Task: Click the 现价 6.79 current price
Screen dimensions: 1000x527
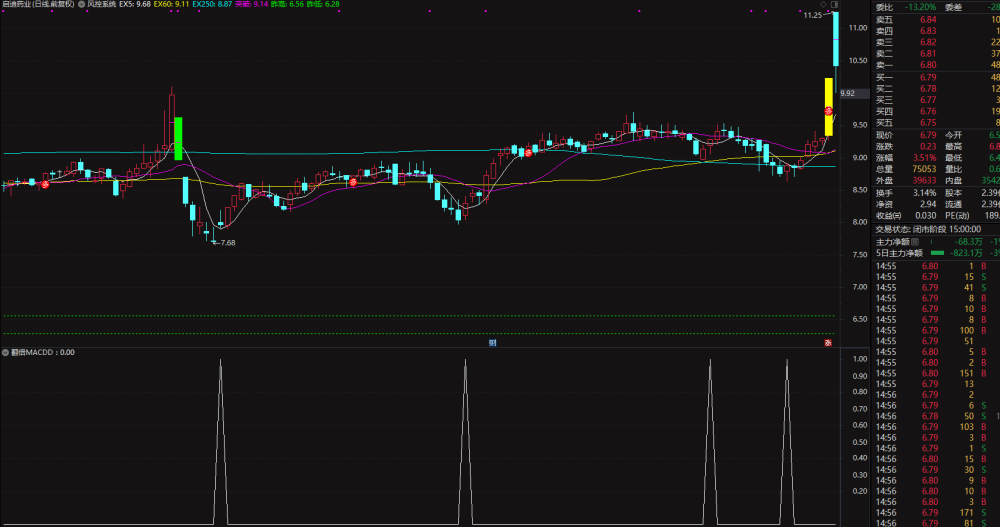Action: (928, 135)
